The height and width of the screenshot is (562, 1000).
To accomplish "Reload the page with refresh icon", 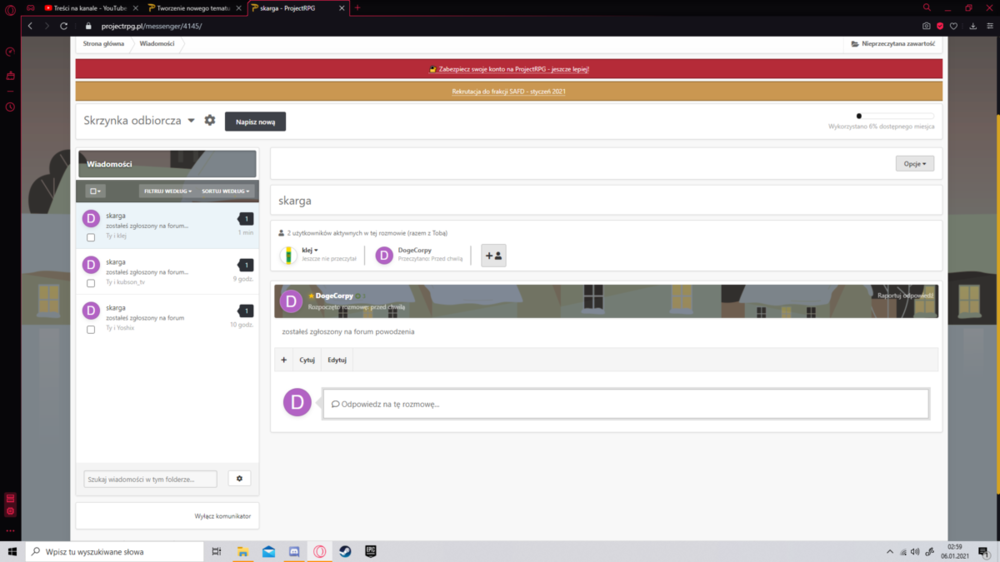I will [x=64, y=26].
